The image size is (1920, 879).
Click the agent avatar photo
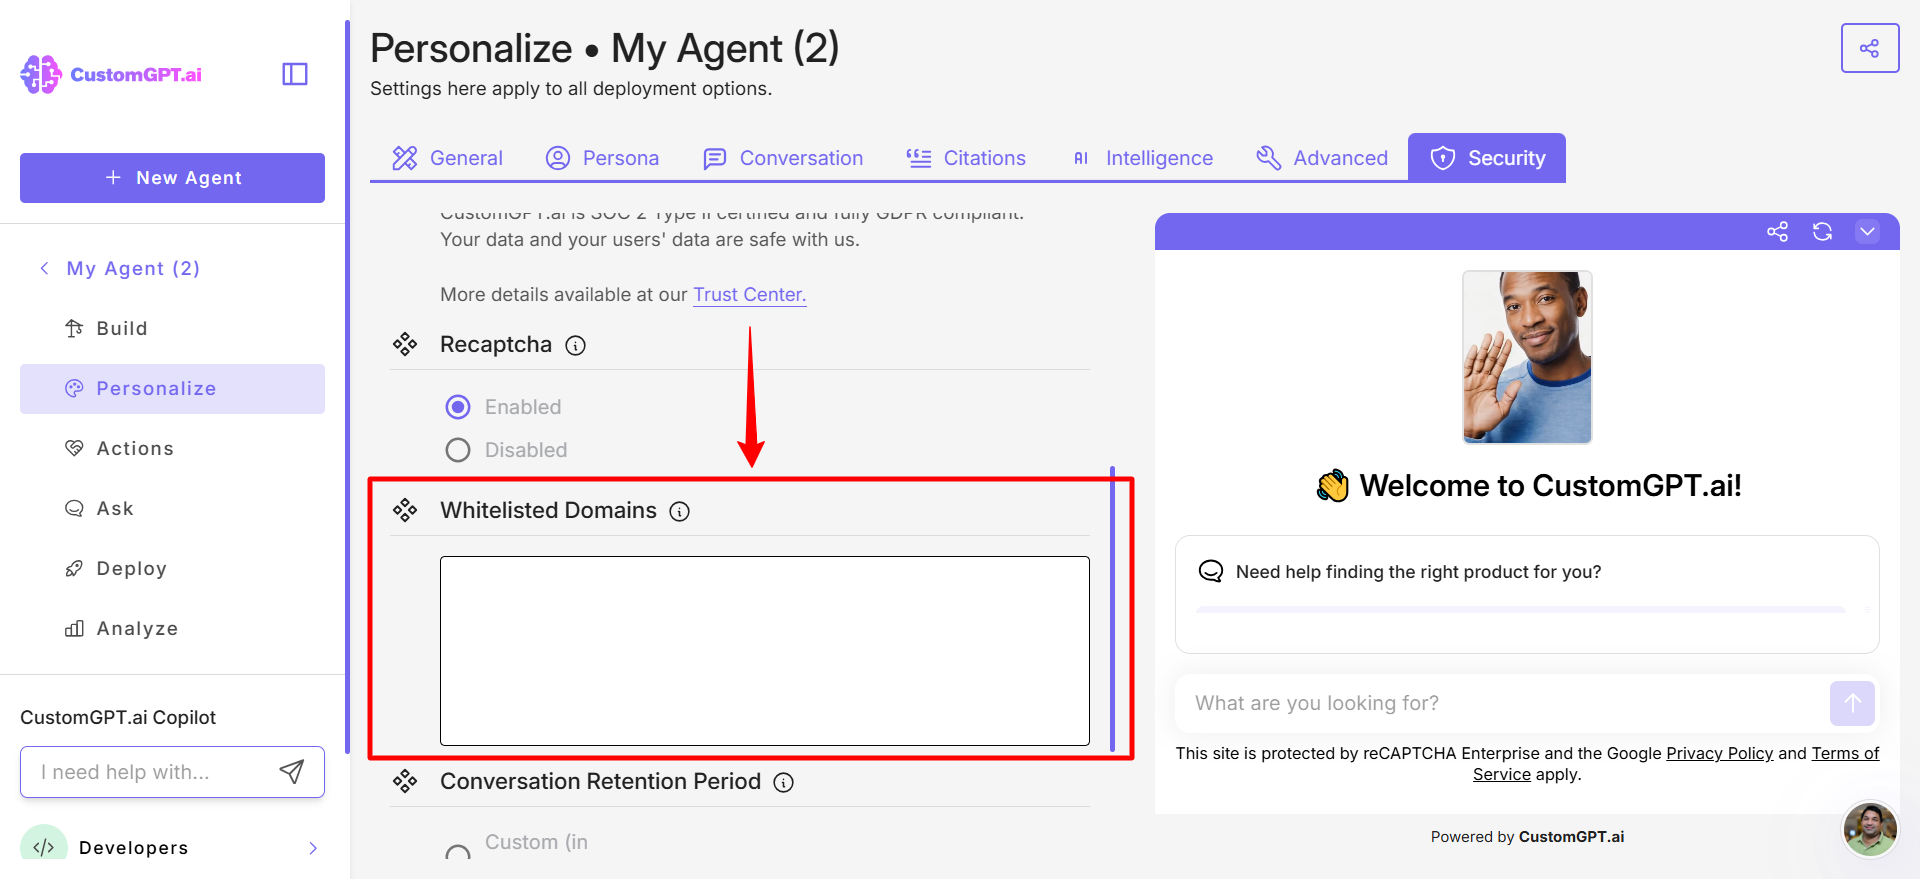pyautogui.click(x=1527, y=357)
